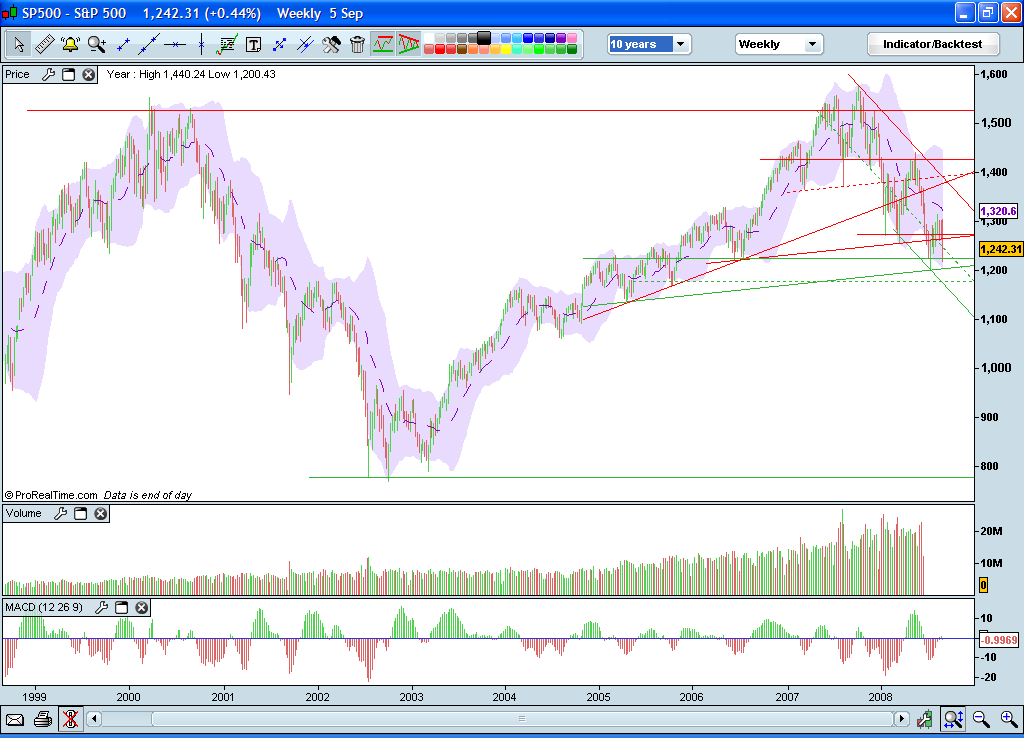Click the 1,320.6 purple value tag
The image size is (1024, 738).
click(999, 211)
